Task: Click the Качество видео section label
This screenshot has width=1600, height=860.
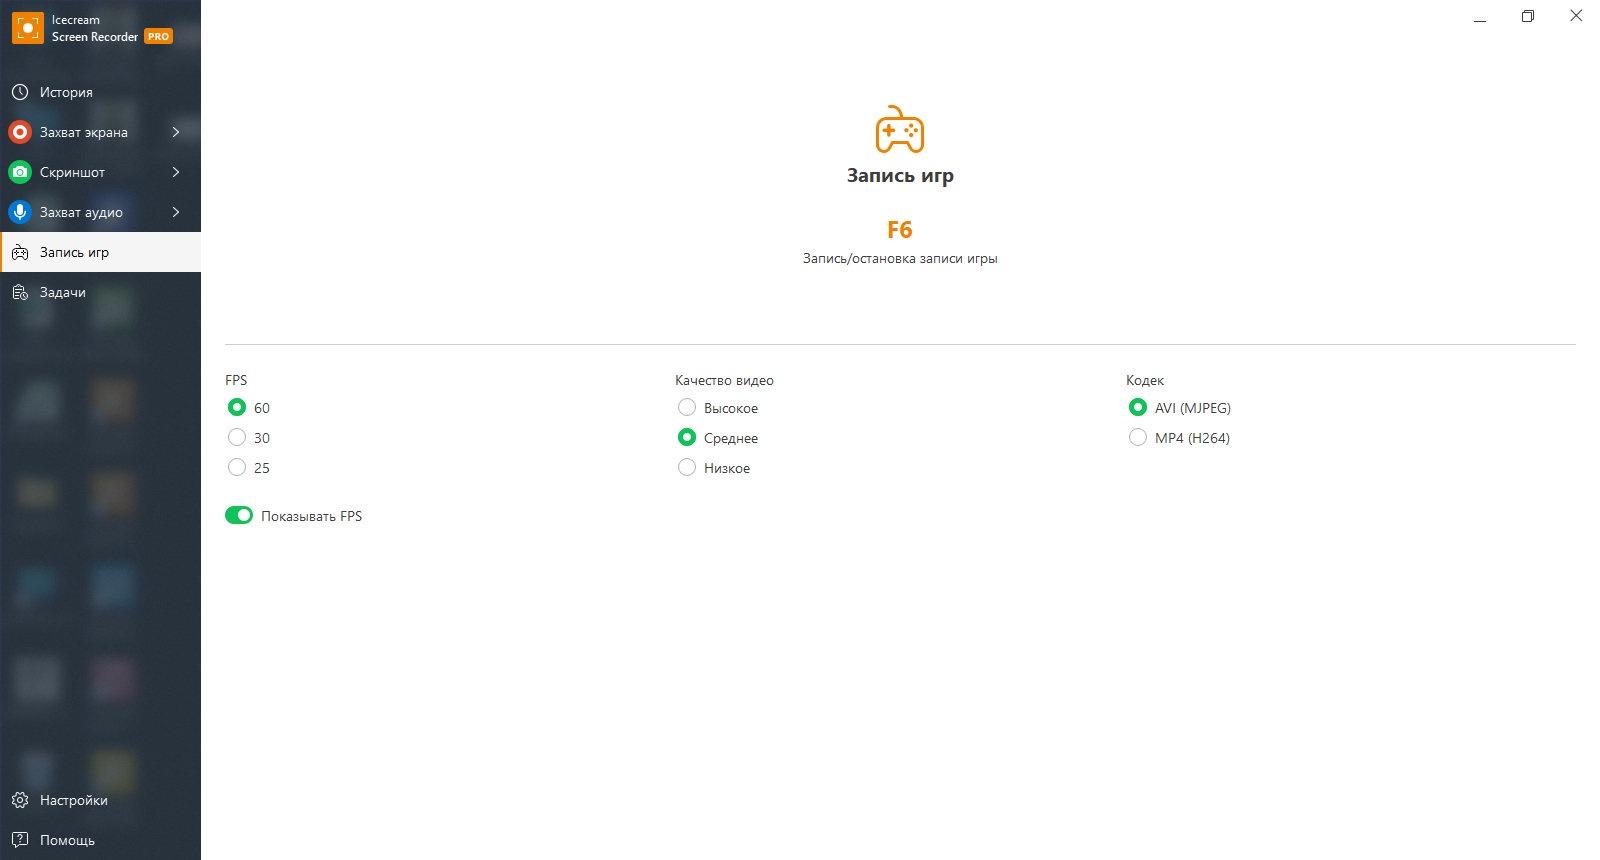Action: (724, 380)
